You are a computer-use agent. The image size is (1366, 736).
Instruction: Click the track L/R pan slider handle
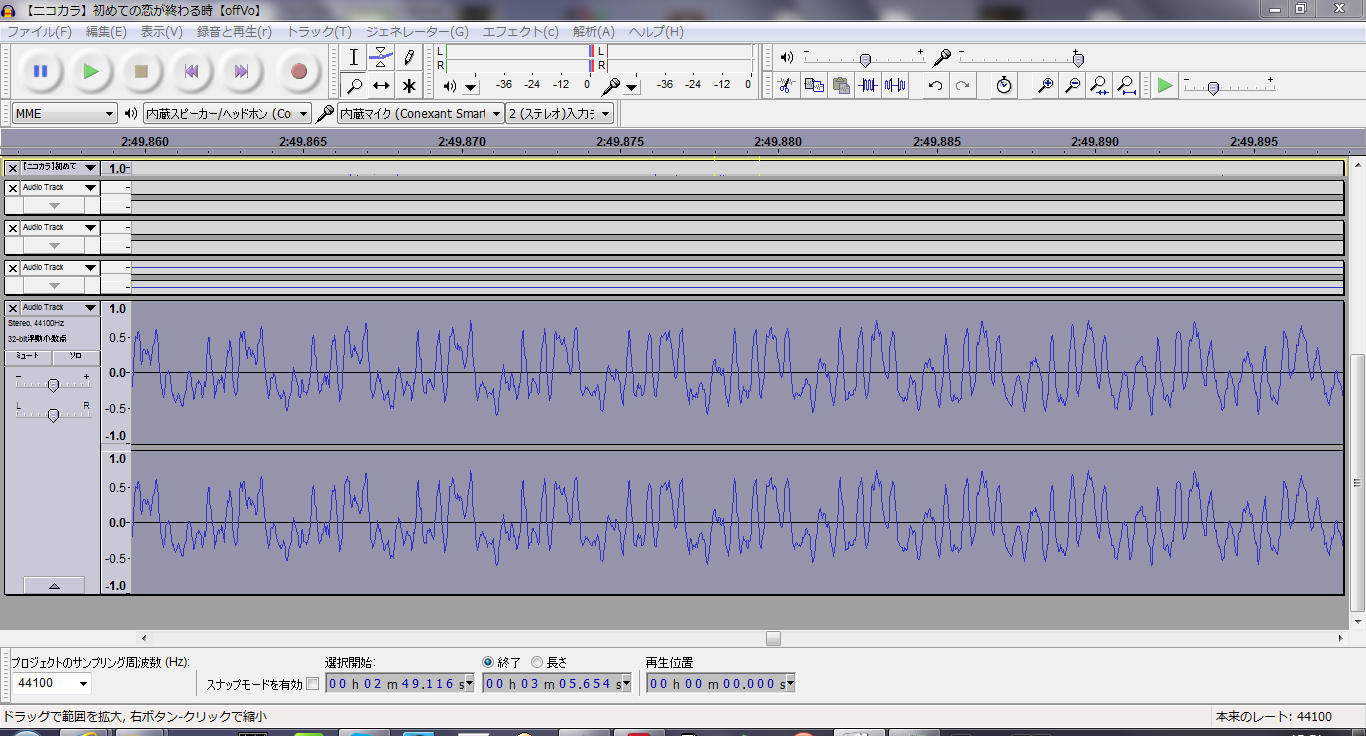click(53, 414)
